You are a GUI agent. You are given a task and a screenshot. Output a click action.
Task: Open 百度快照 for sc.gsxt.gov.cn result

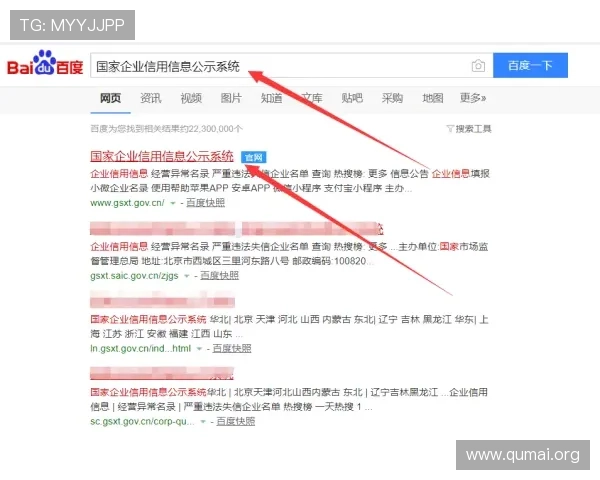pos(235,421)
